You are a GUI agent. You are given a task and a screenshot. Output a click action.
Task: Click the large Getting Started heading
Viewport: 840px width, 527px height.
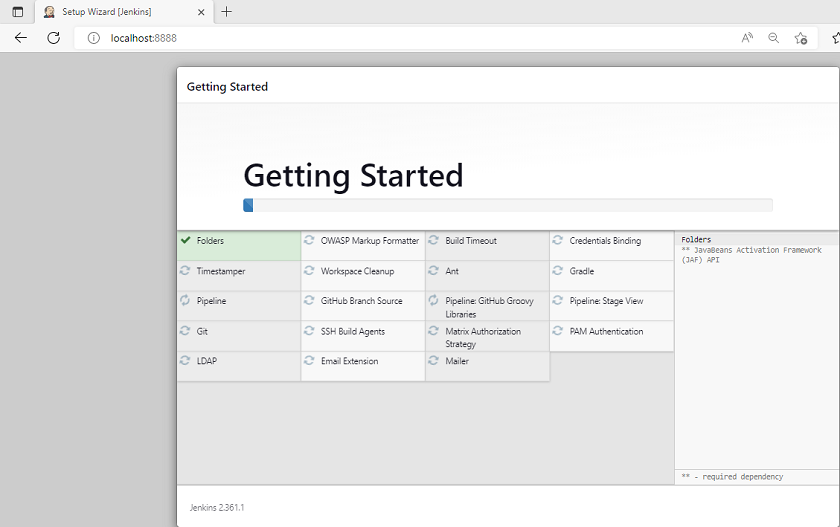coord(353,176)
